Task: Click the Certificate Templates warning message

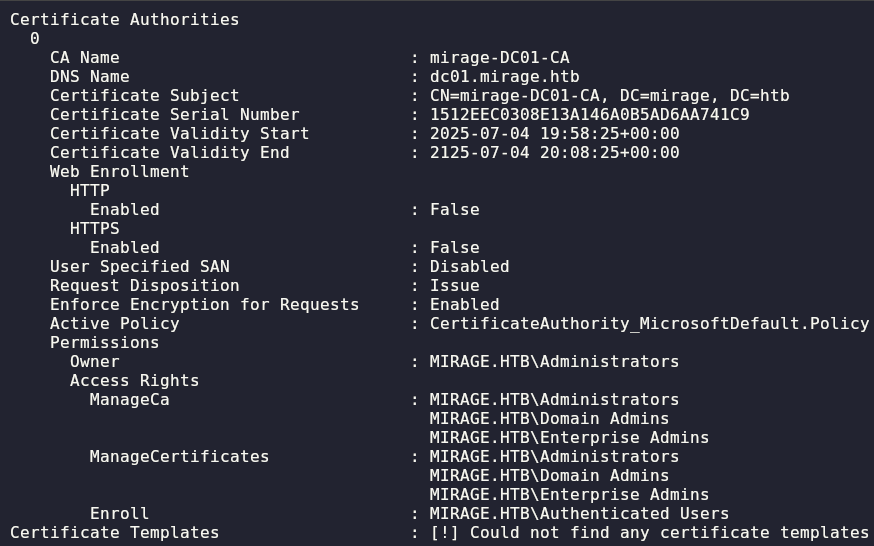Action: 649,532
